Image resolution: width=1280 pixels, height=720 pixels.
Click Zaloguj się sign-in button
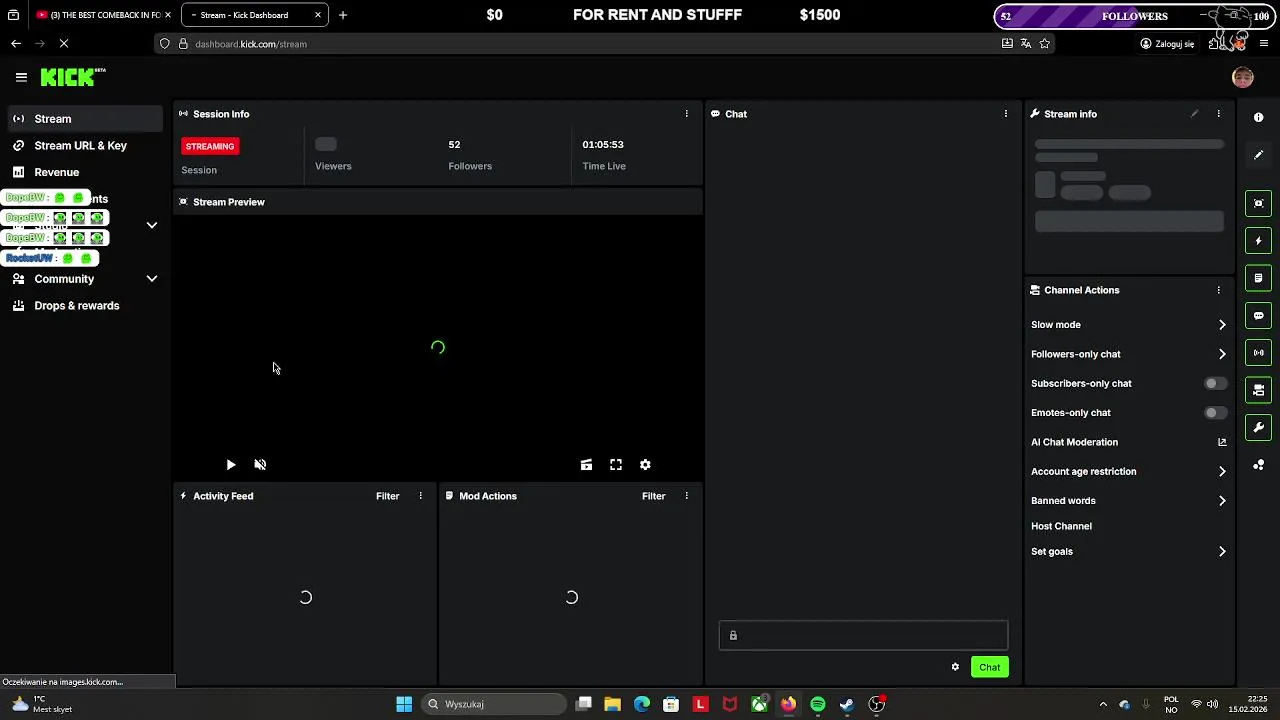pyautogui.click(x=1168, y=44)
